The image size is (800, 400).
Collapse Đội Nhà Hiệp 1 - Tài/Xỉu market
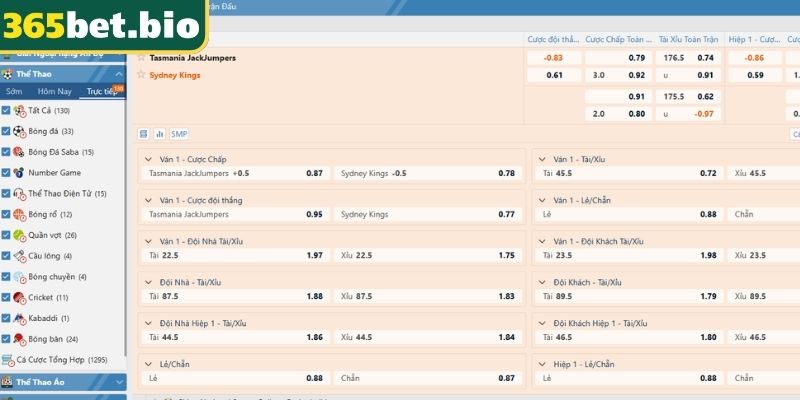click(x=148, y=323)
